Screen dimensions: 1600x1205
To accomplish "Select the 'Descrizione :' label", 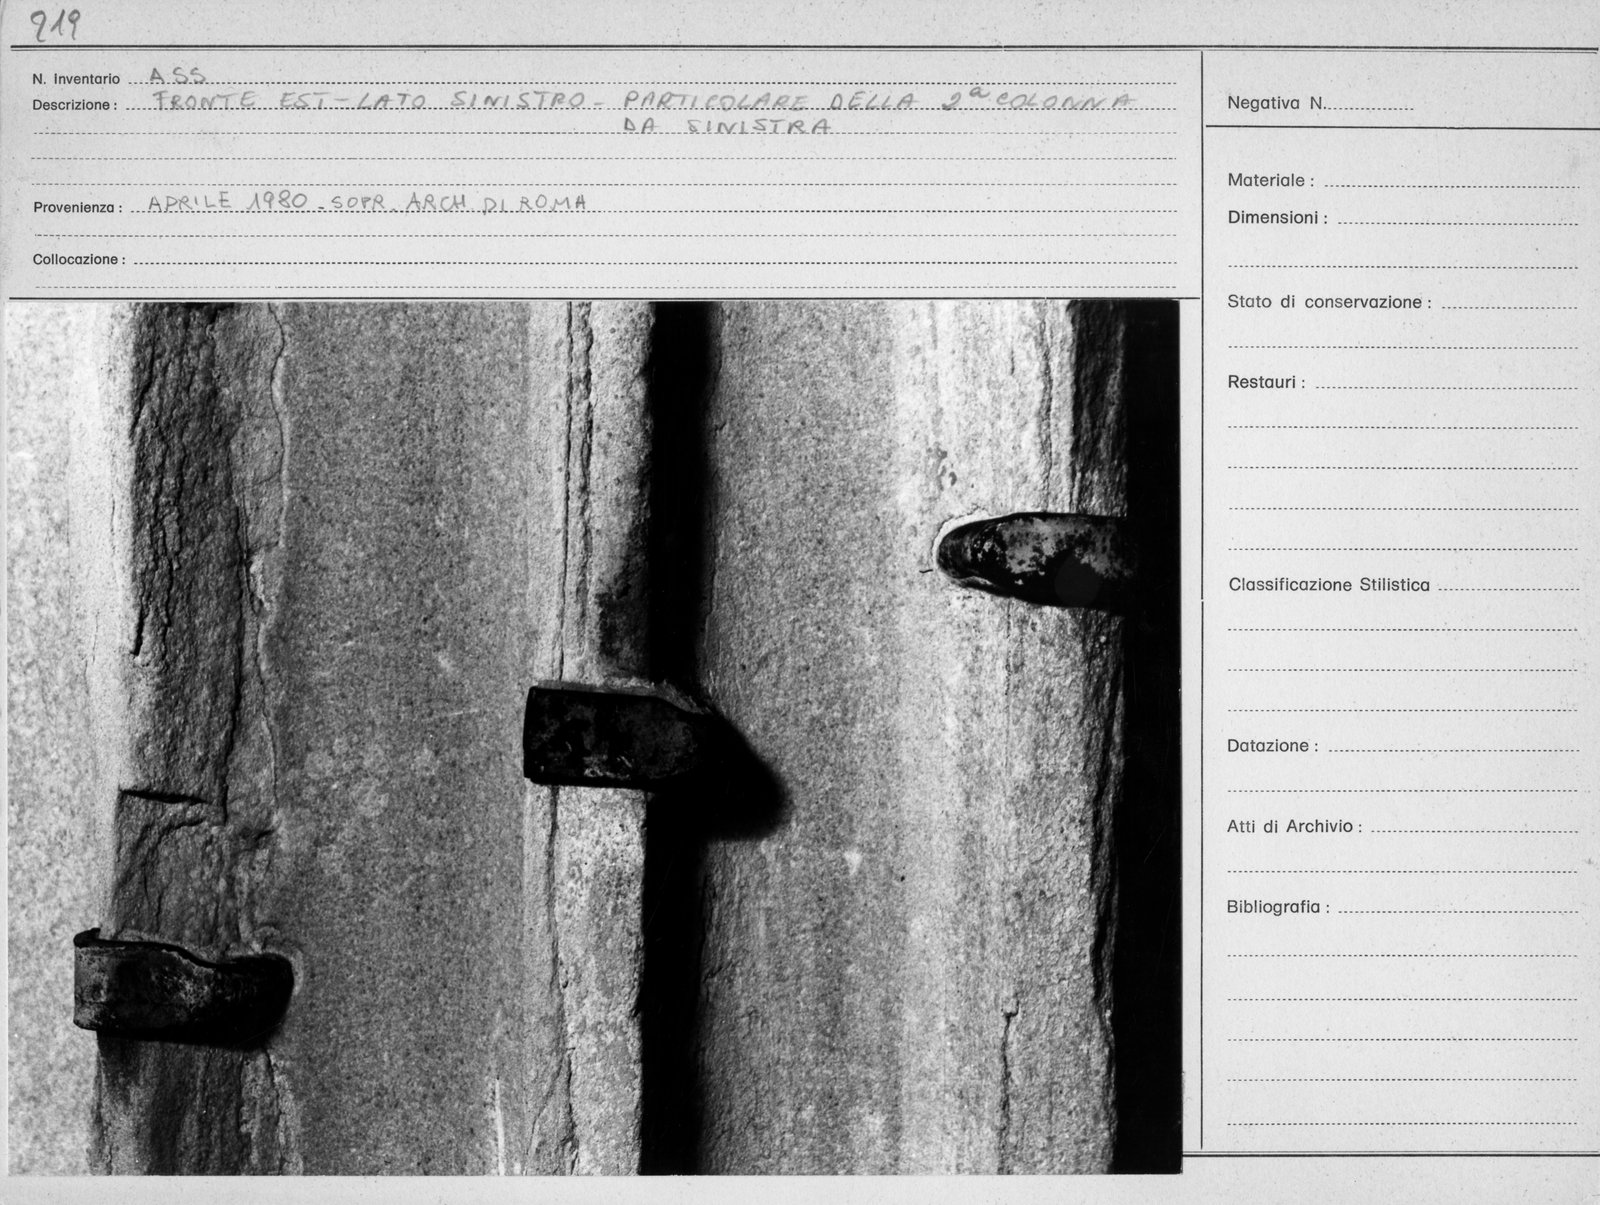I will 74,105.
